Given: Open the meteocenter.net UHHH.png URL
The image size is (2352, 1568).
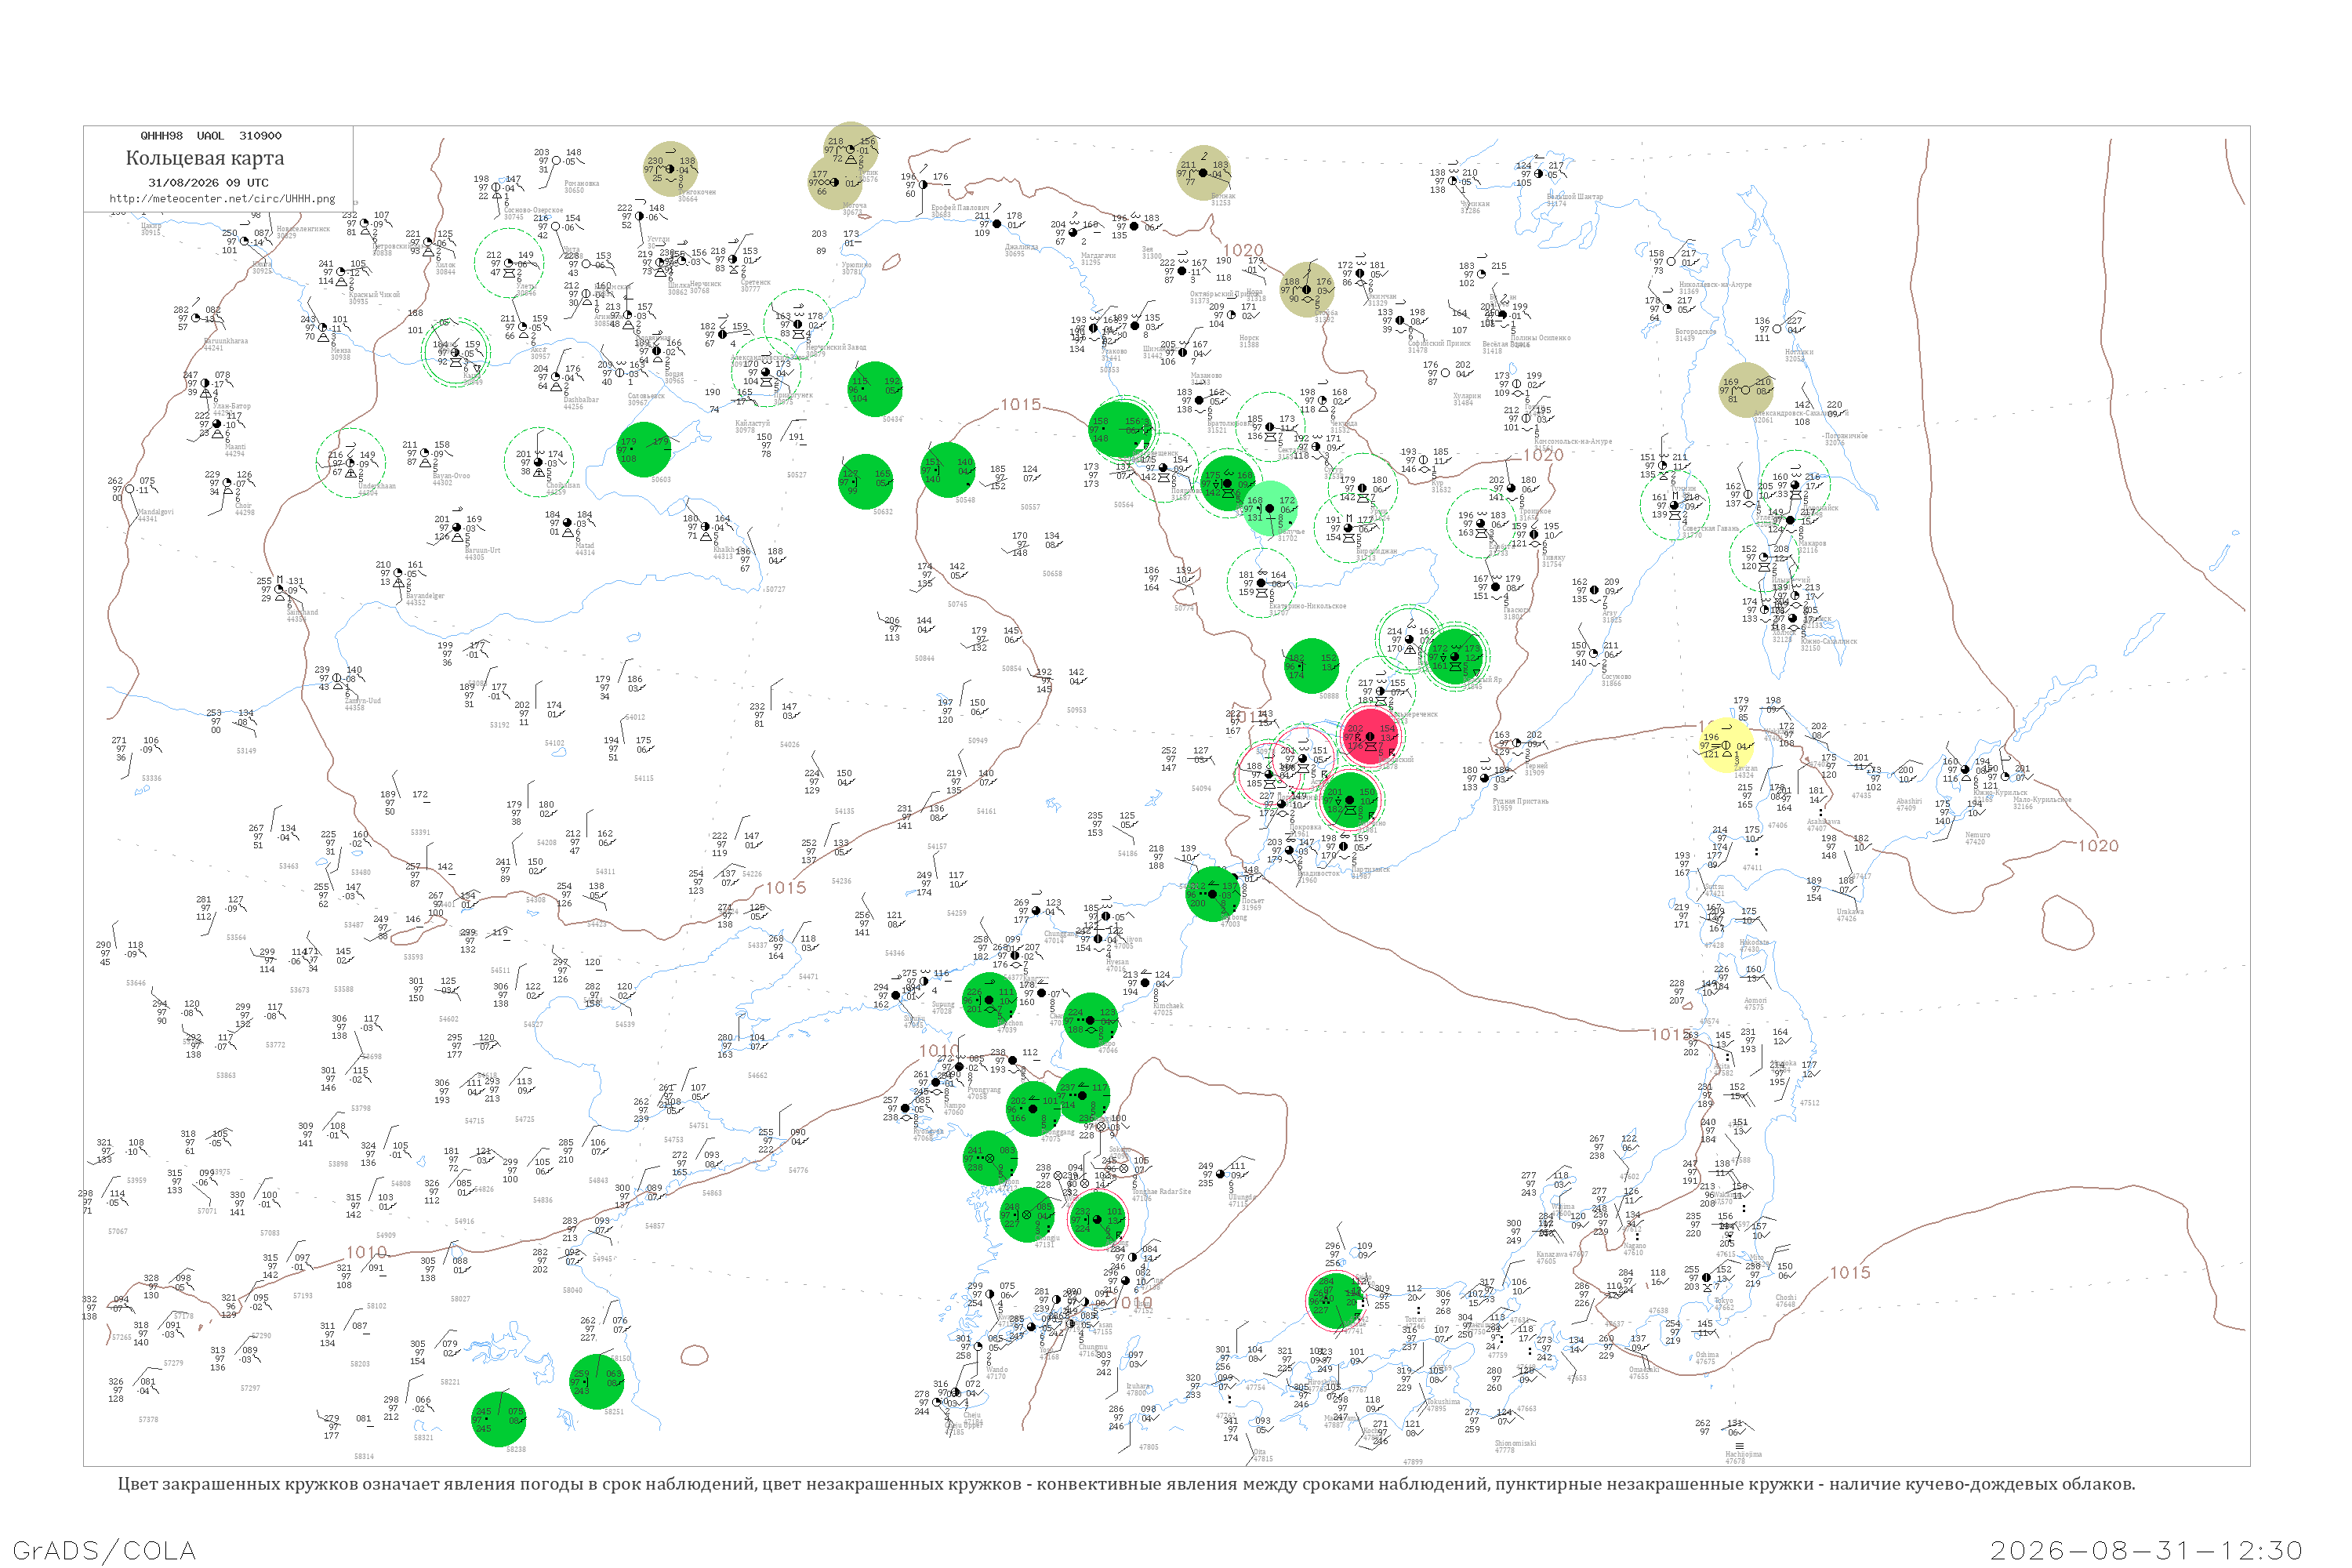Looking at the screenshot, I should point(222,199).
